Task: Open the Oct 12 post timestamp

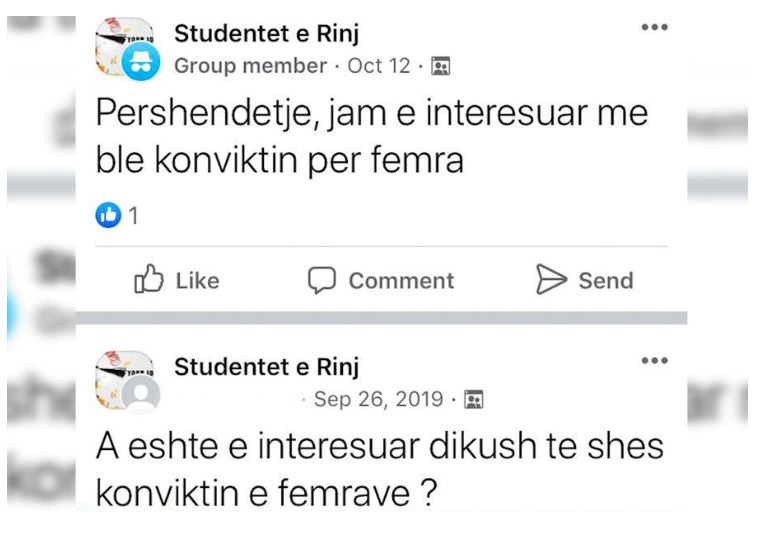Action: pyautogui.click(x=379, y=66)
